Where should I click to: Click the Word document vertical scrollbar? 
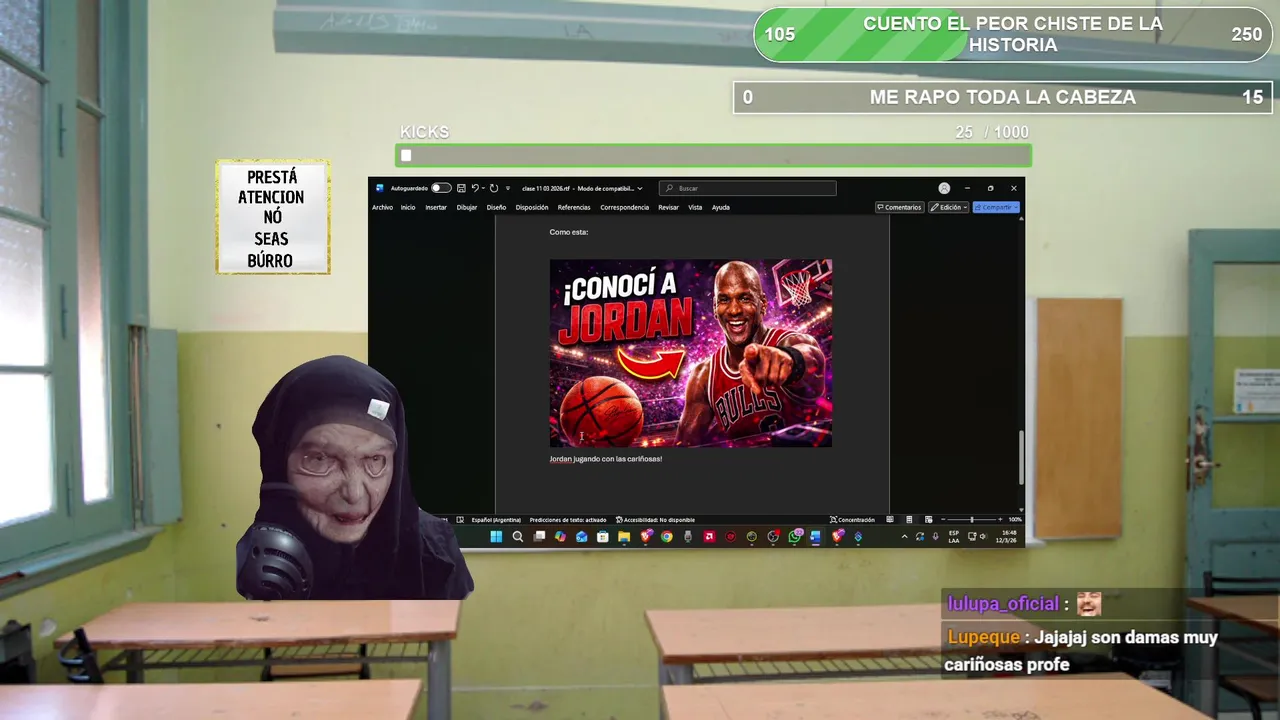[x=1020, y=457]
